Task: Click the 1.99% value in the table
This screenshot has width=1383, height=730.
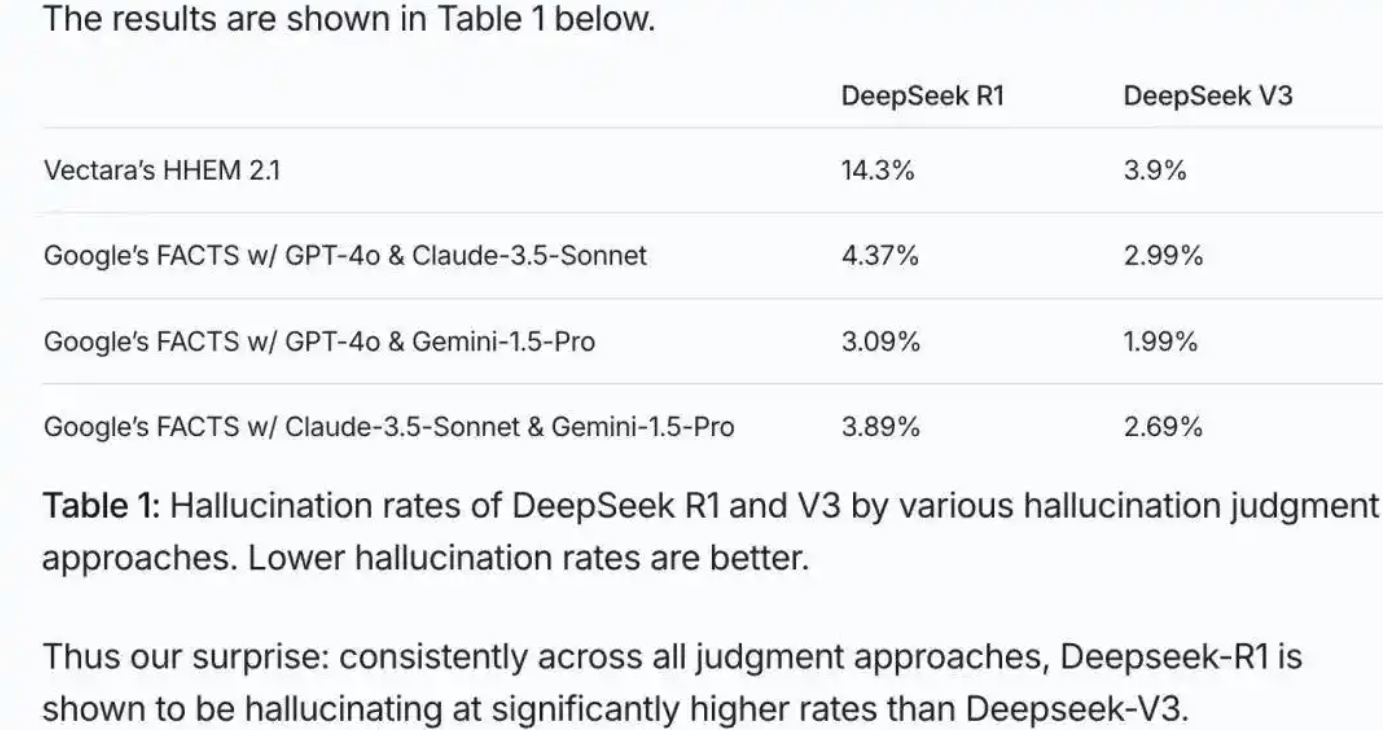Action: (x=1161, y=342)
